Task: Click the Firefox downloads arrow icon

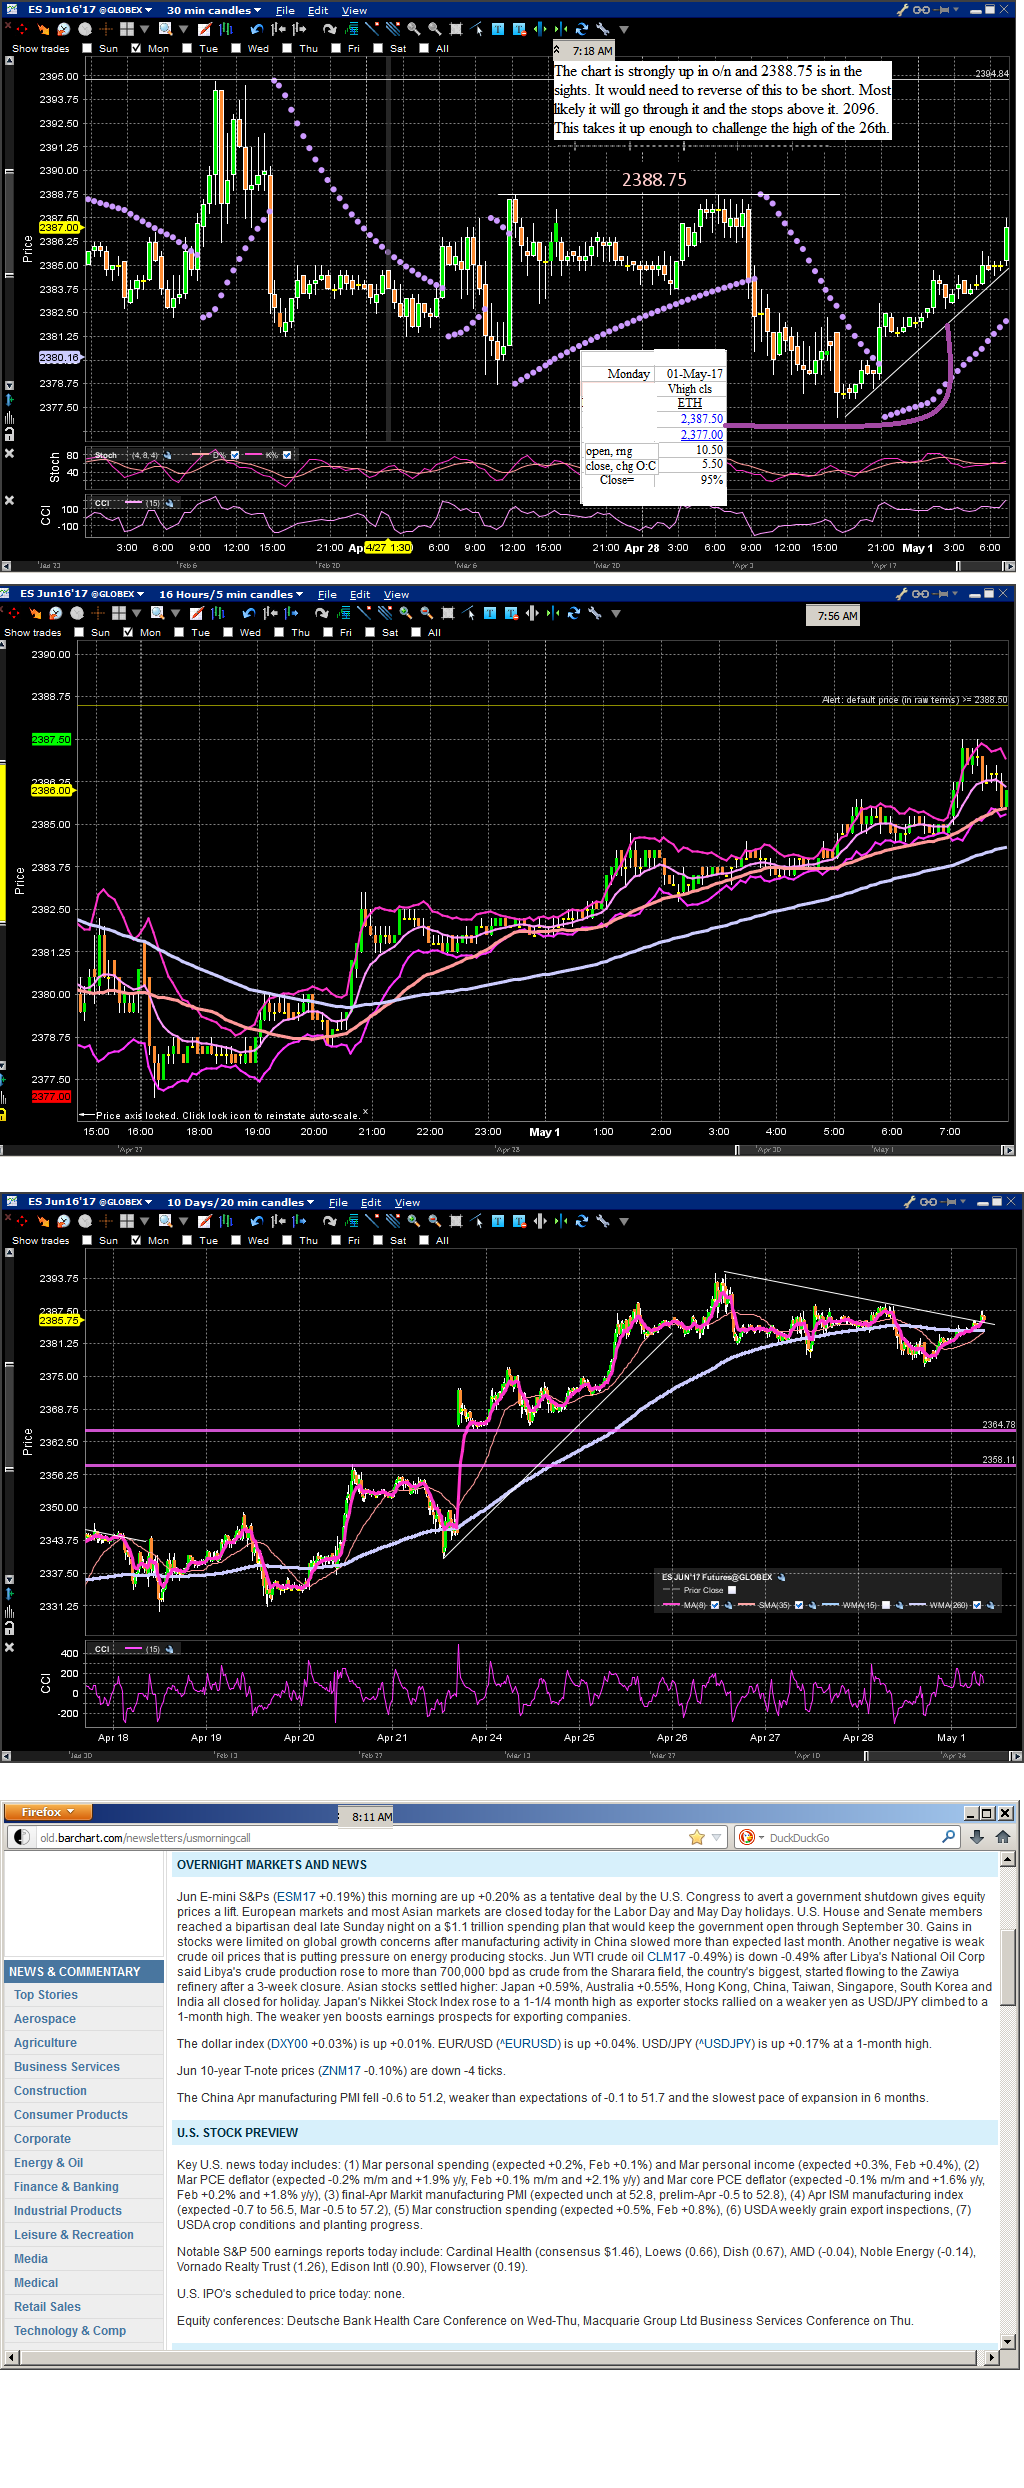Action: [977, 1837]
